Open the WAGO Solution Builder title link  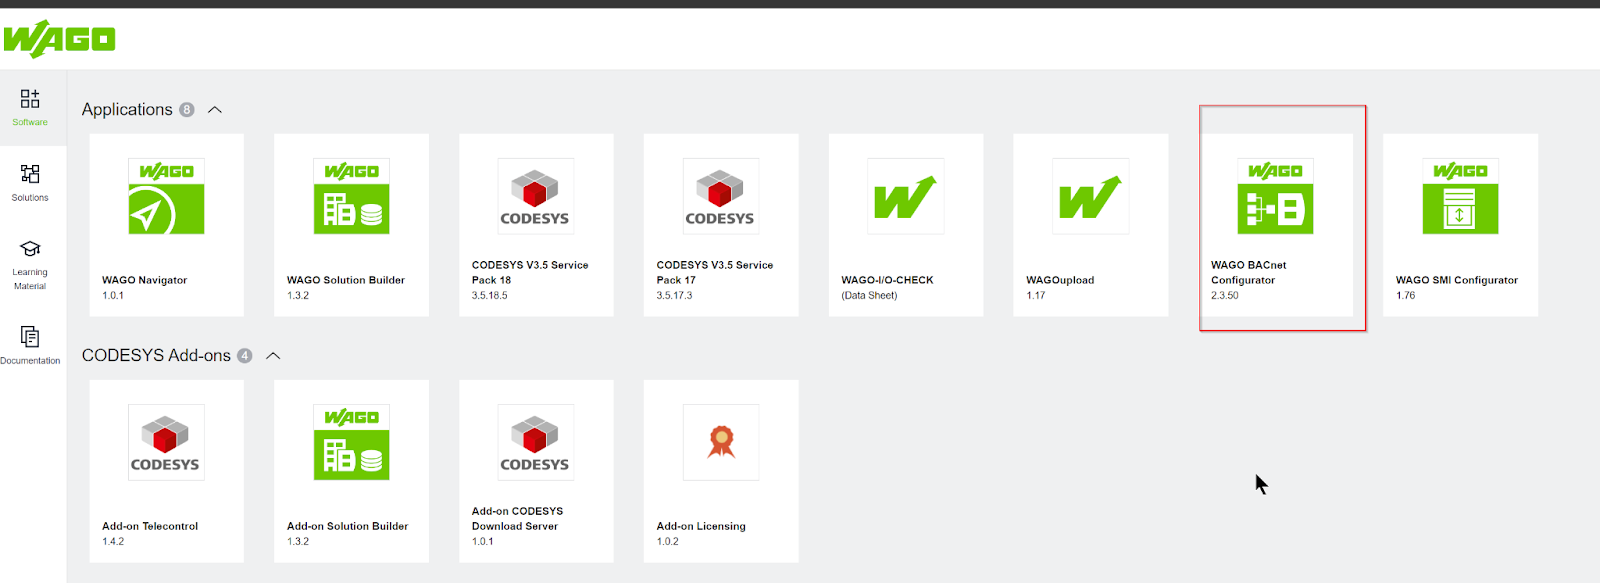point(346,280)
